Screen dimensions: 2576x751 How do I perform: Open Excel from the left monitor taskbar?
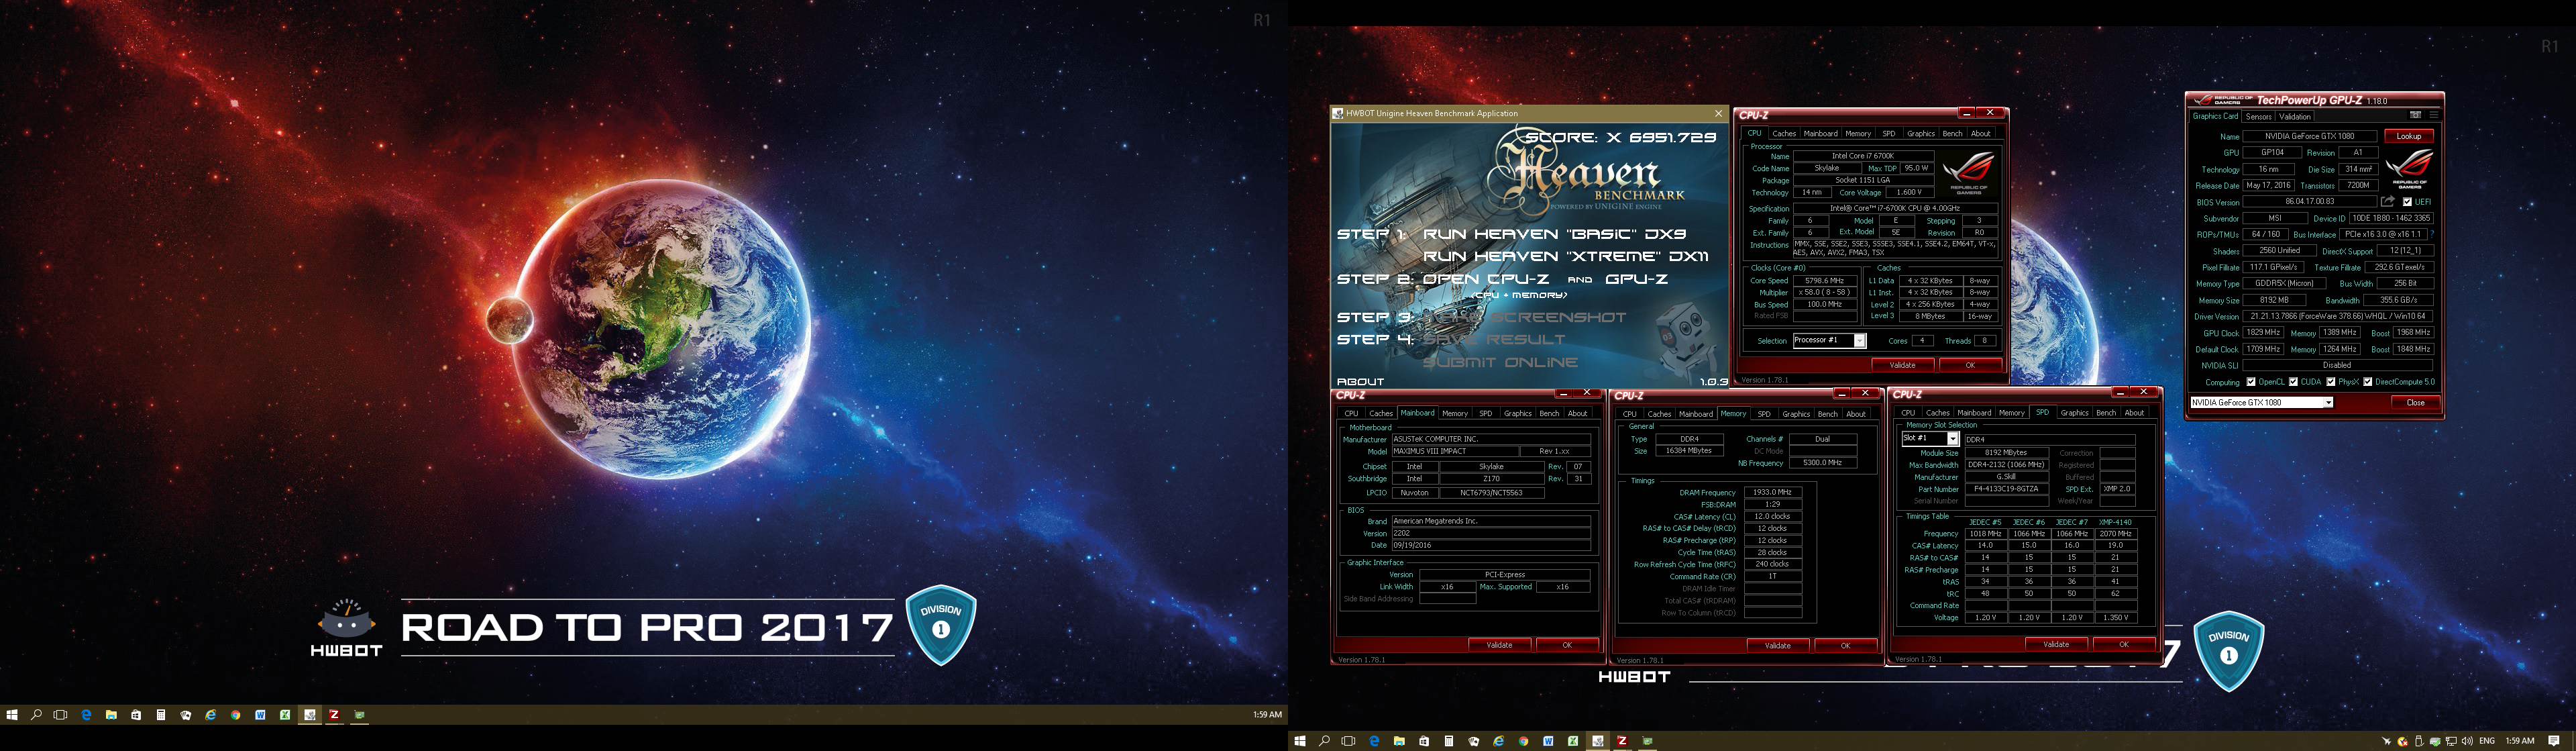pyautogui.click(x=285, y=715)
